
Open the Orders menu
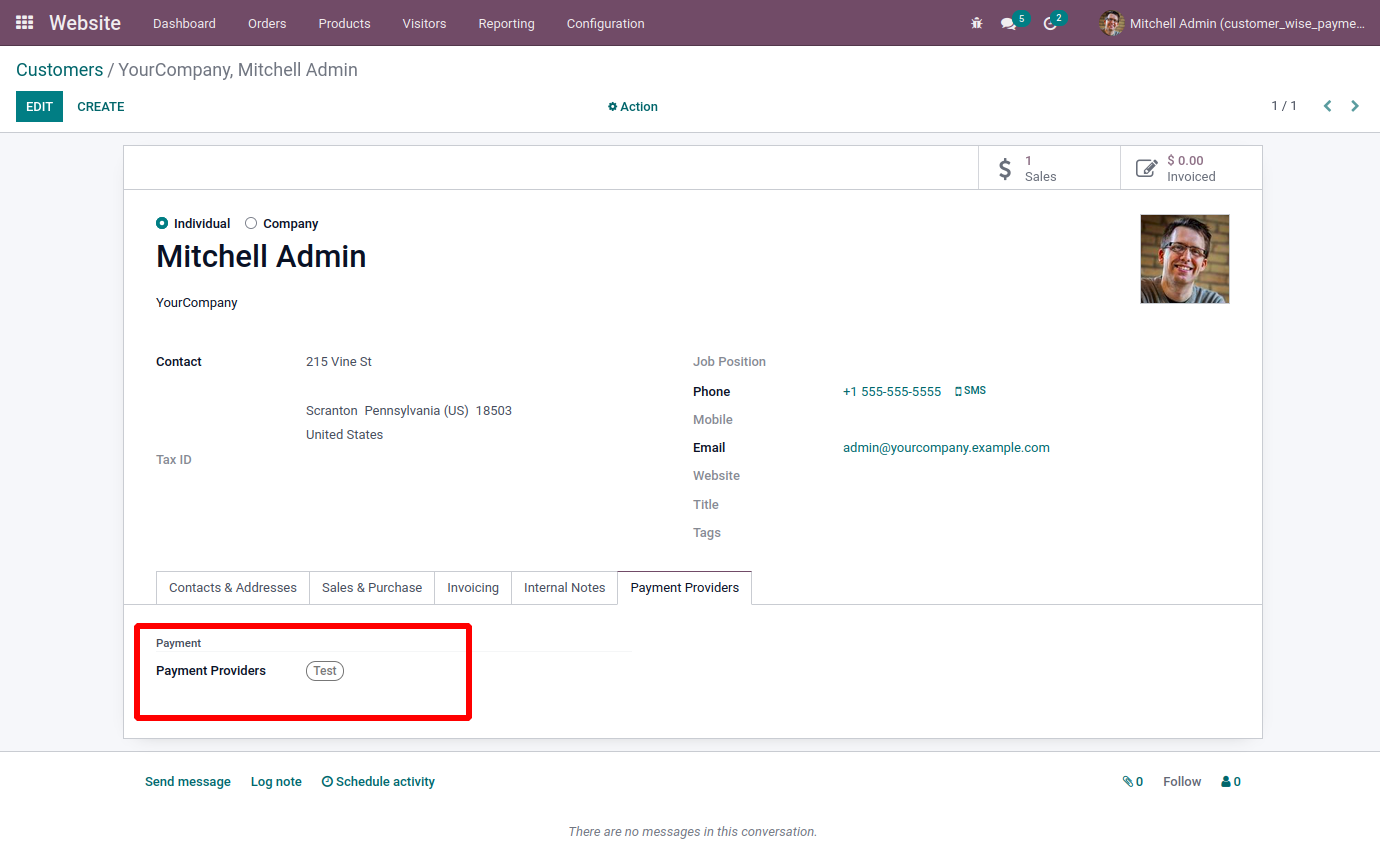click(x=267, y=23)
